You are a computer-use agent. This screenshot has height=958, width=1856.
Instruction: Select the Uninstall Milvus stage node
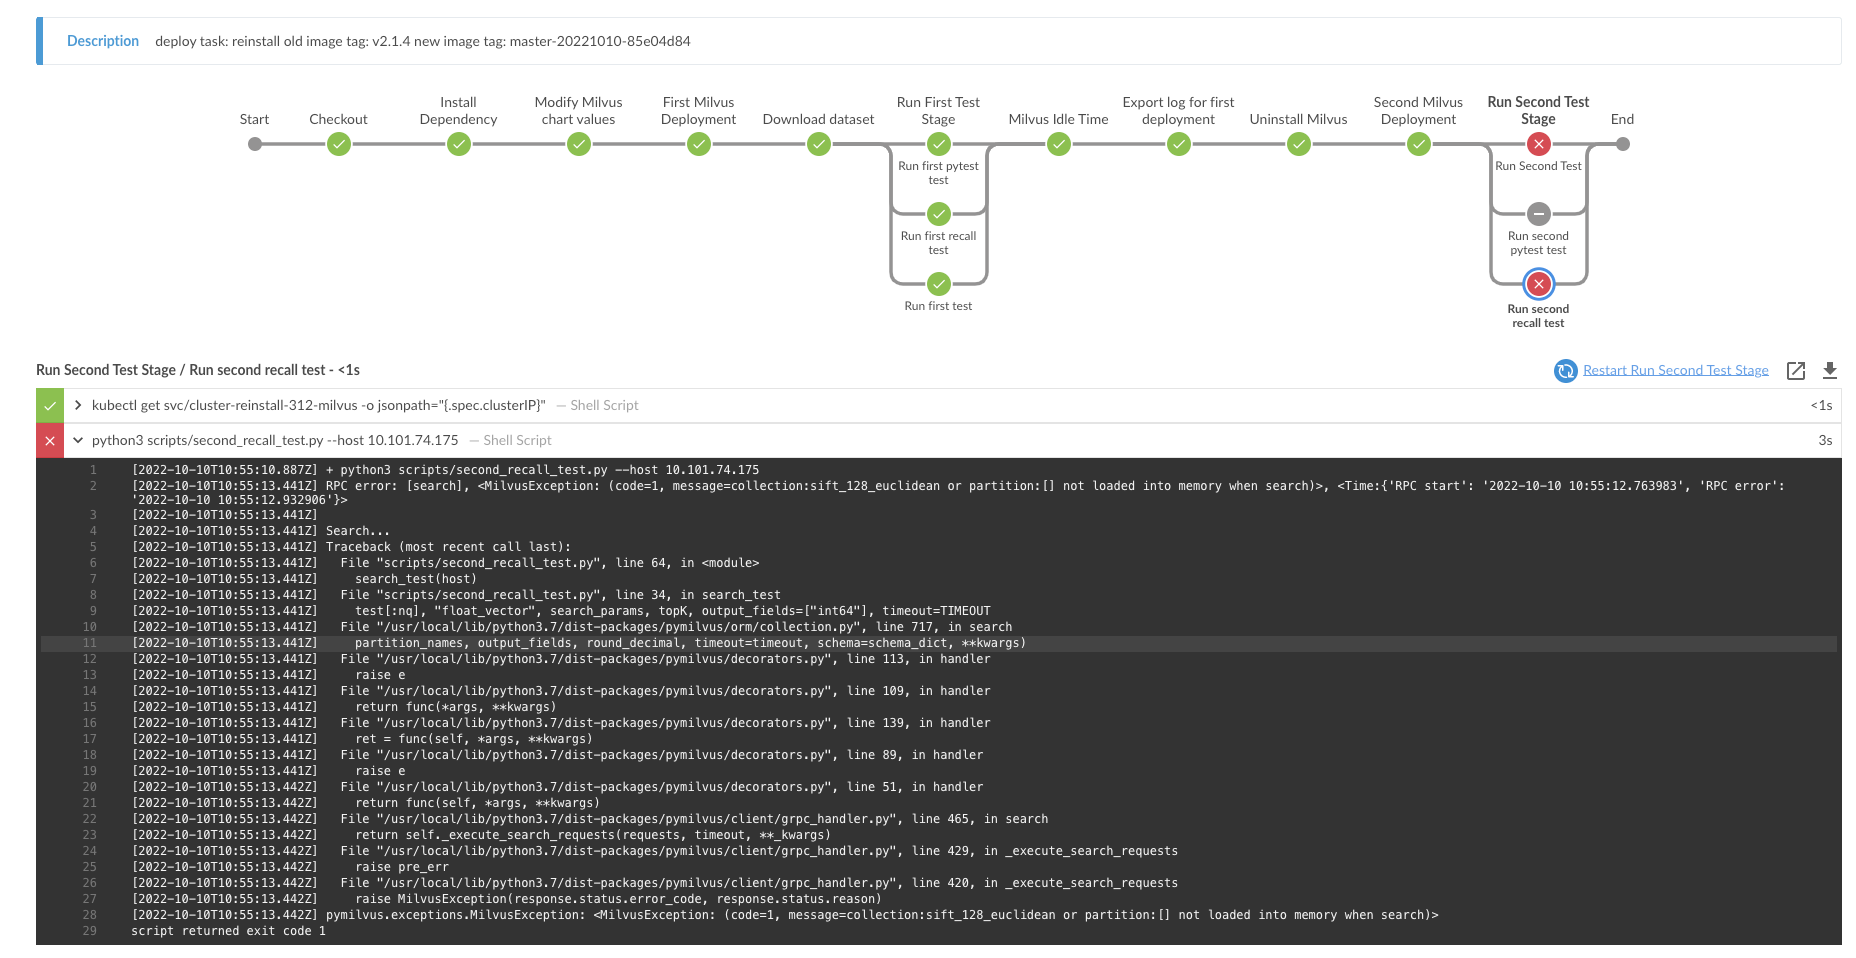pyautogui.click(x=1297, y=144)
